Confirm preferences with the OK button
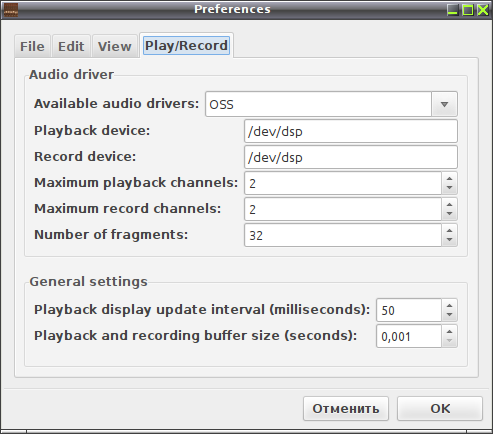The height and width of the screenshot is (434, 493). pyautogui.click(x=440, y=409)
